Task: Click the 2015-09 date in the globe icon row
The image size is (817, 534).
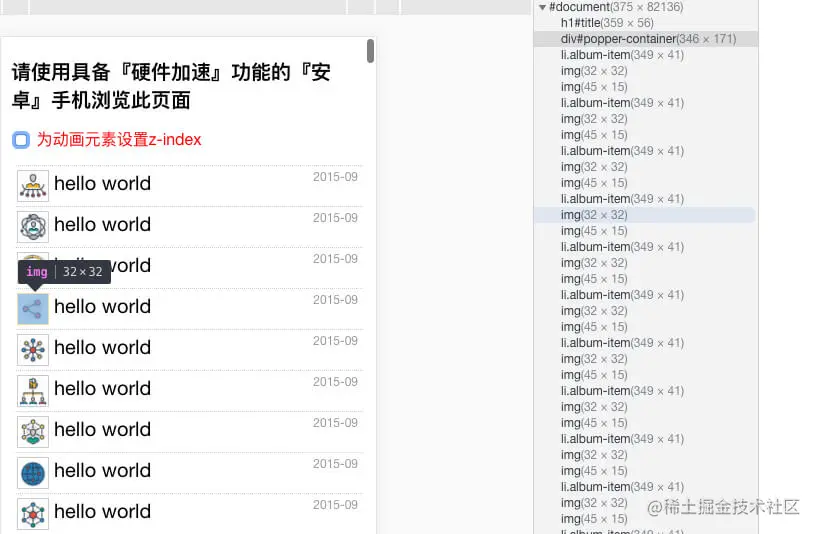Action: (x=335, y=464)
